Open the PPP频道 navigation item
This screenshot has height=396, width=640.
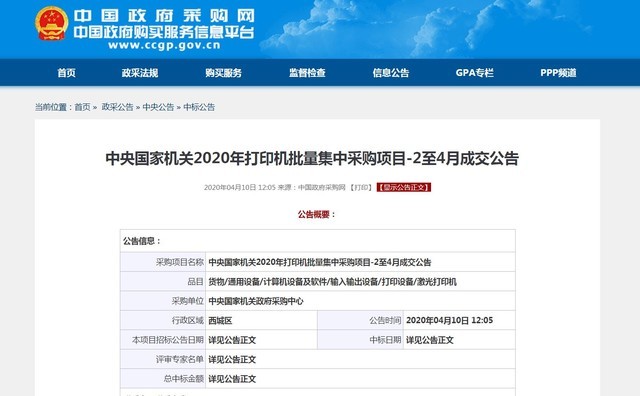pyautogui.click(x=558, y=73)
